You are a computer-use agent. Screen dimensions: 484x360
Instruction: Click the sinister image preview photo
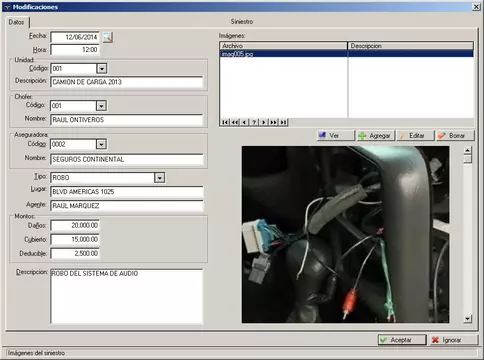[345, 234]
